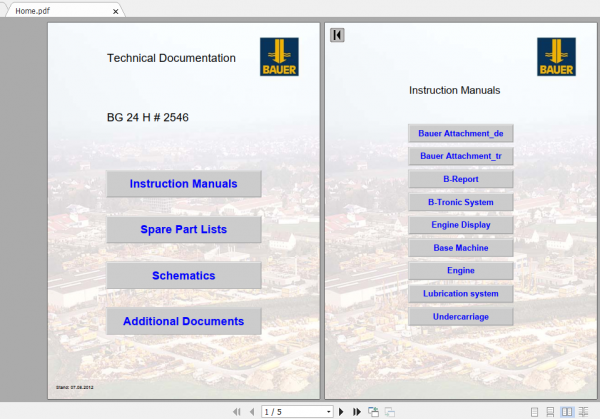Click the 'Instruction Manuals' heading on right page
Image resolution: width=600 pixels, height=419 pixels.
pyautogui.click(x=455, y=90)
